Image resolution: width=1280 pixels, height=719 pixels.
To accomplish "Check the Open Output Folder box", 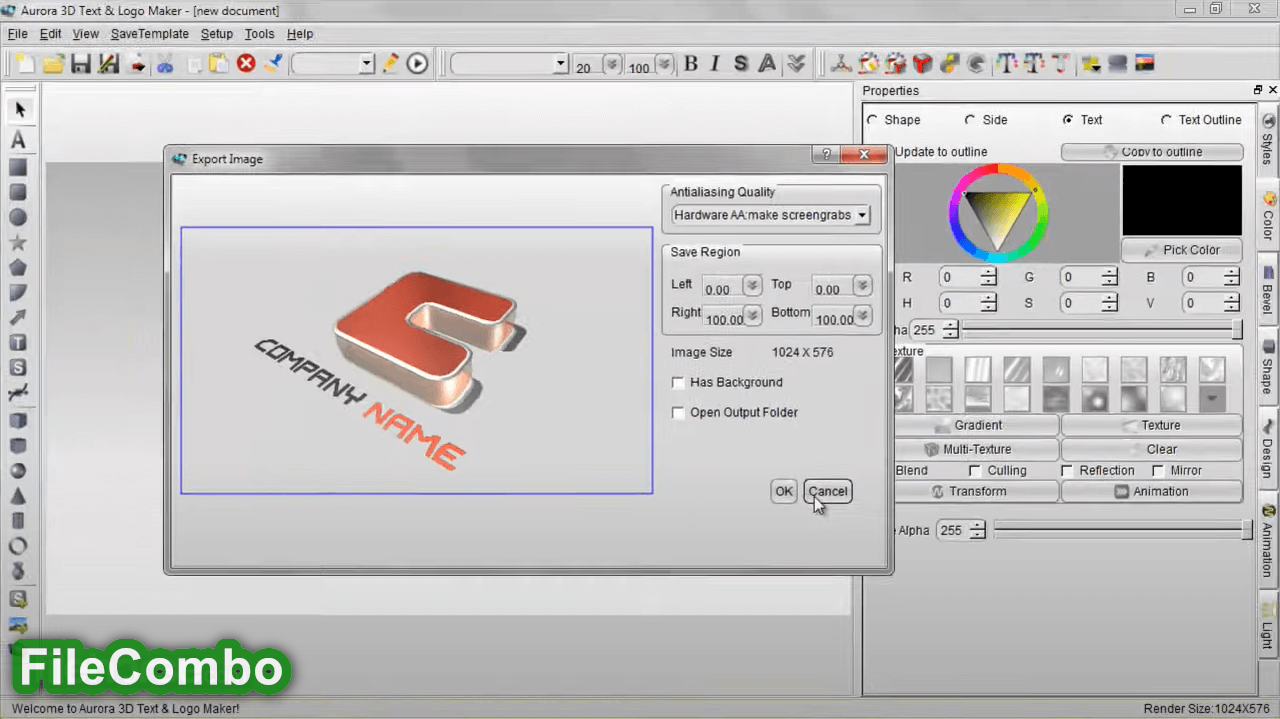I will coord(678,413).
